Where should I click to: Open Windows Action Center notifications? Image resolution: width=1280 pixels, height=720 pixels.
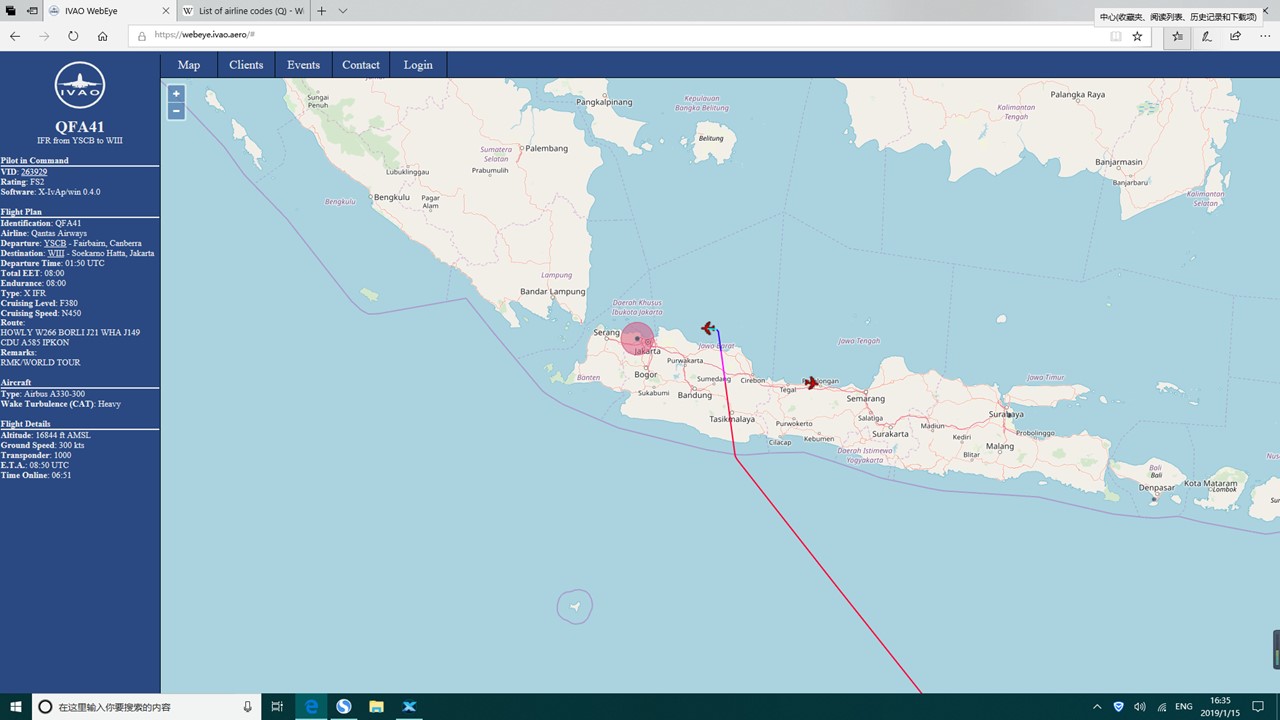1259,706
